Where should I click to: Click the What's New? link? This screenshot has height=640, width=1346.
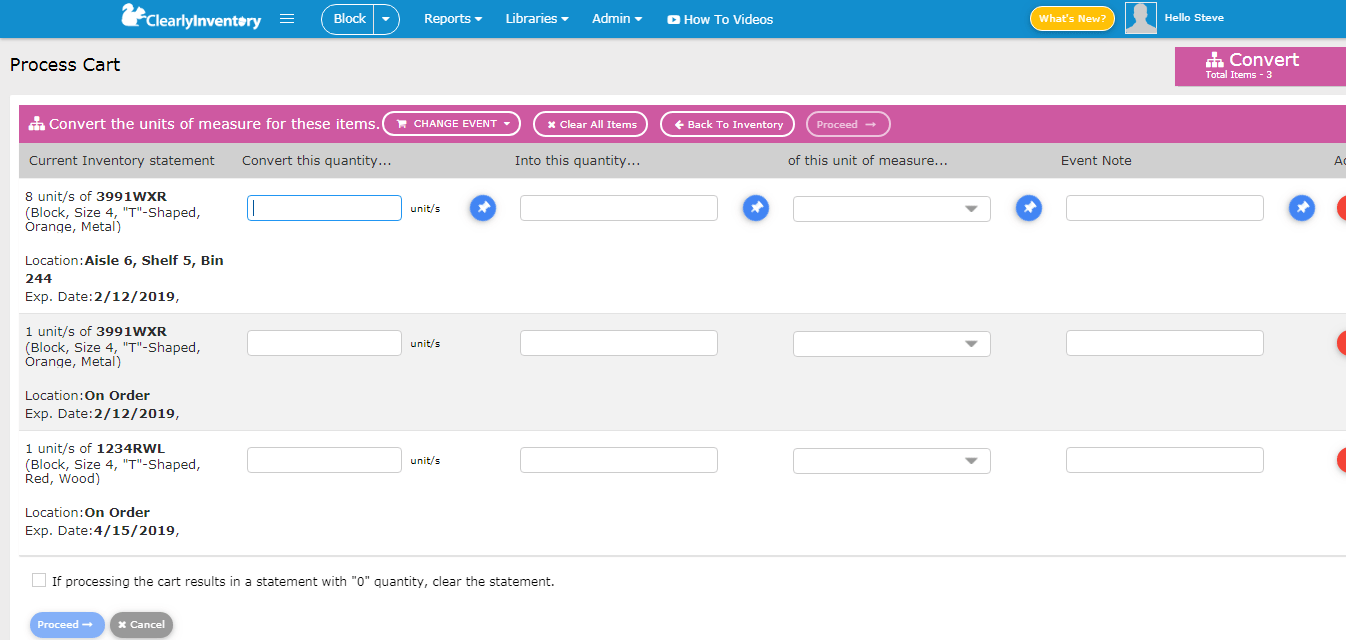pos(1071,17)
